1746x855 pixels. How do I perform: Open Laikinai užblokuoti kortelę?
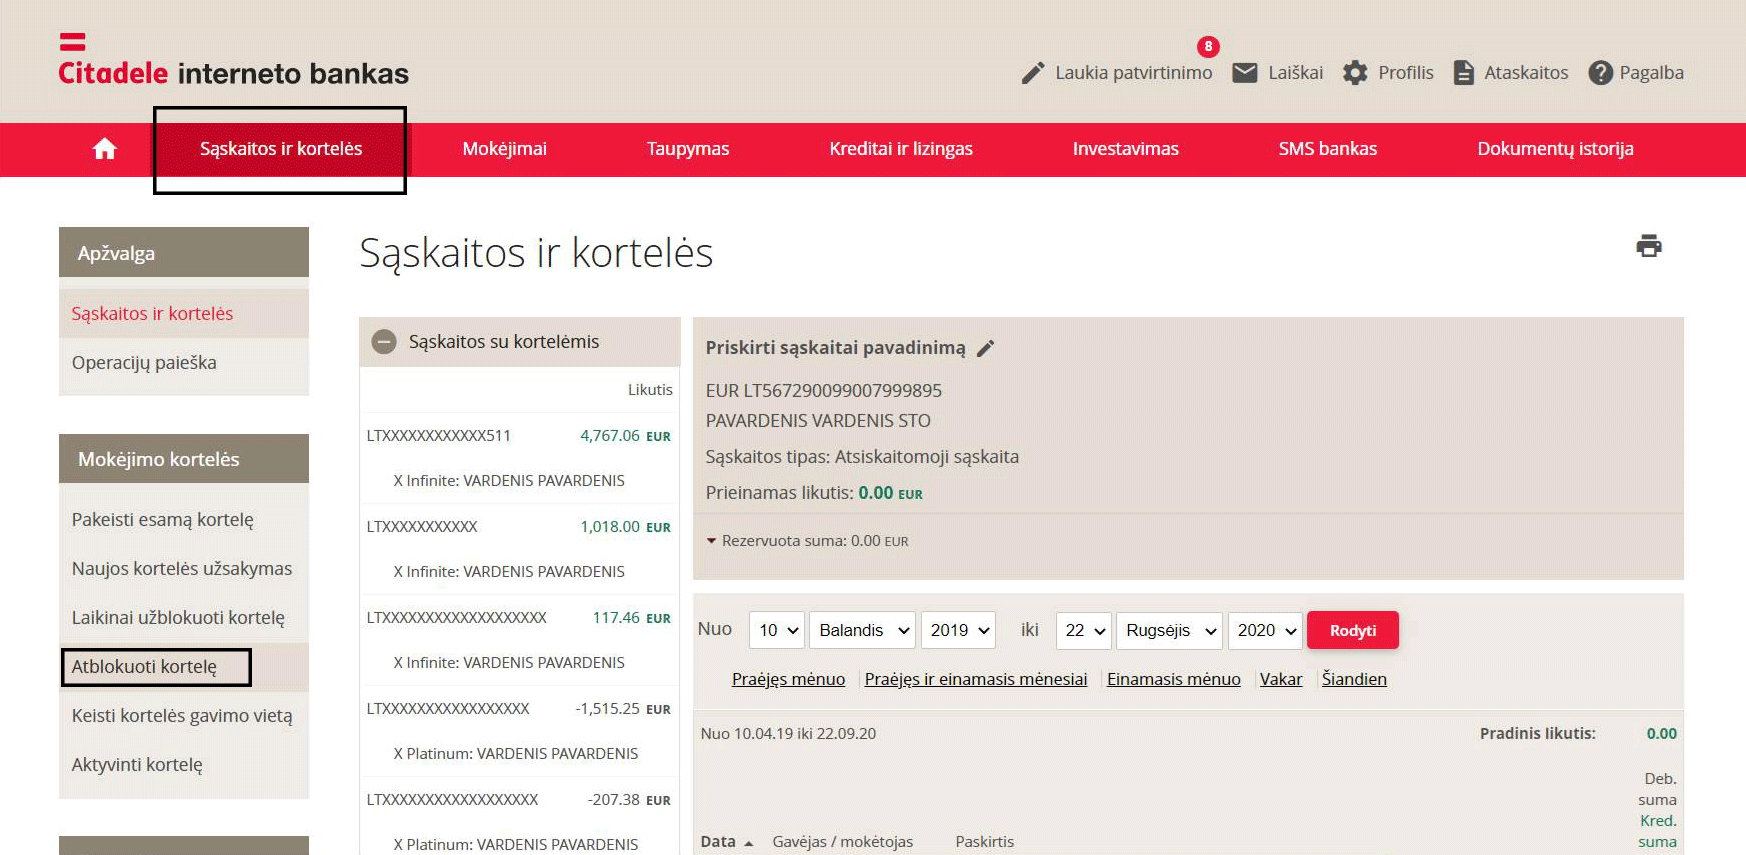coord(184,618)
